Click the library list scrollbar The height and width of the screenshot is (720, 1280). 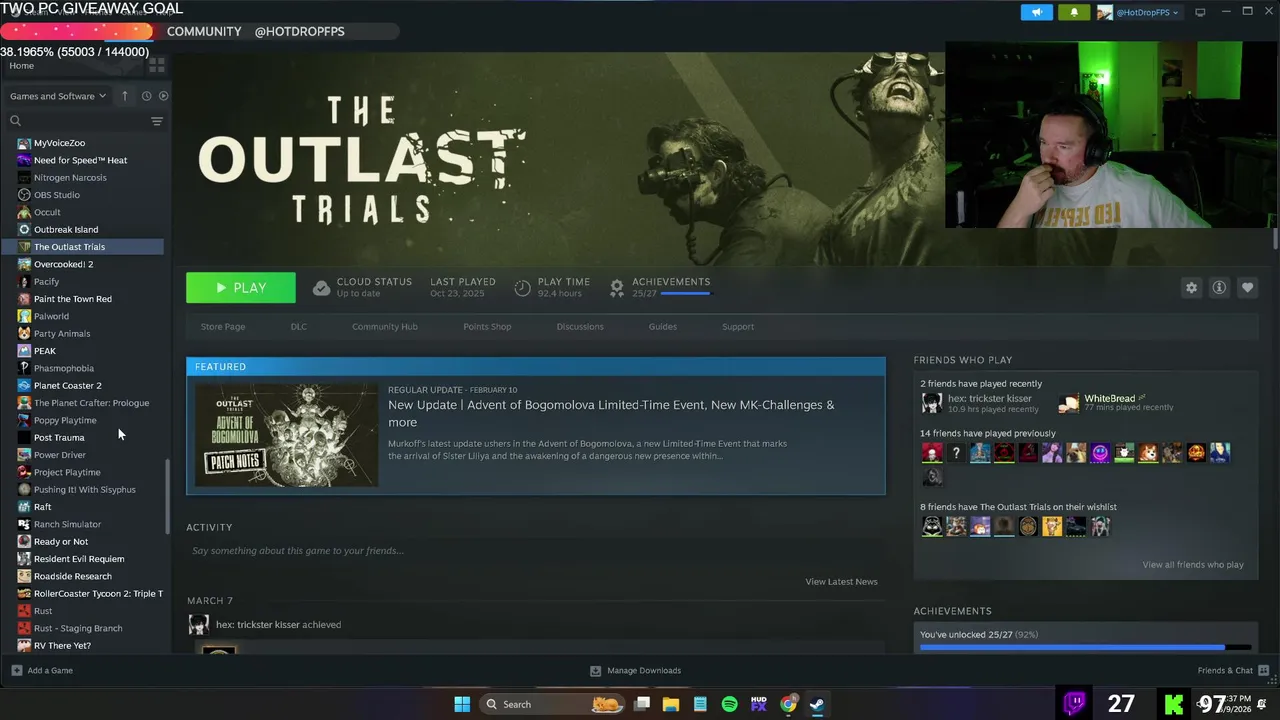click(x=167, y=496)
